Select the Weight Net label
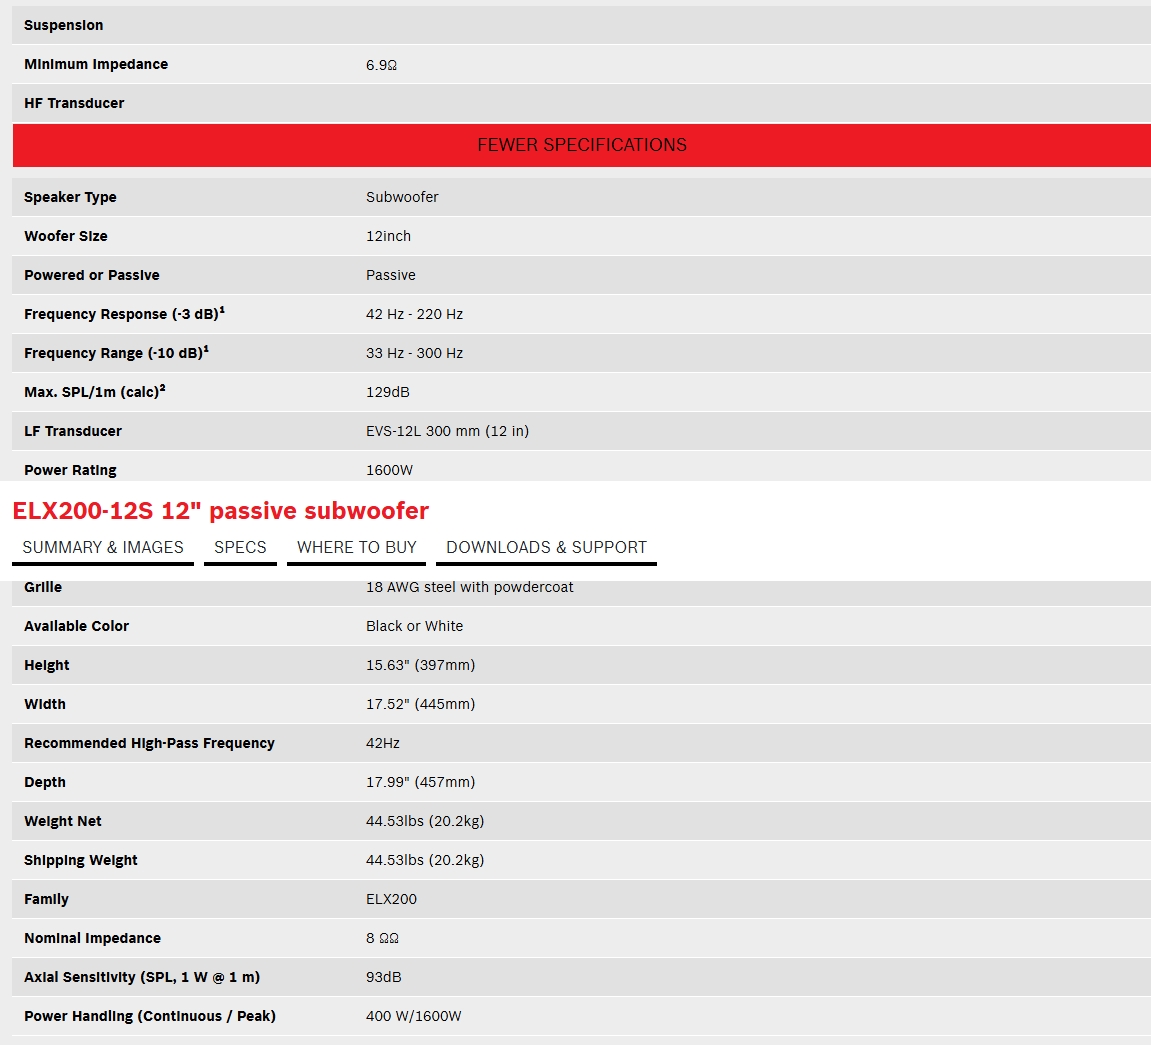 click(63, 821)
